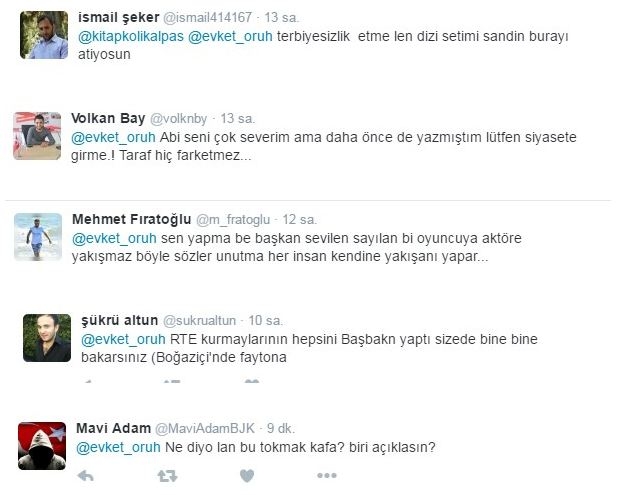This screenshot has width=642, height=495.
Task: Open Mavi Adam's hooded avatar
Action: pyautogui.click(x=42, y=446)
